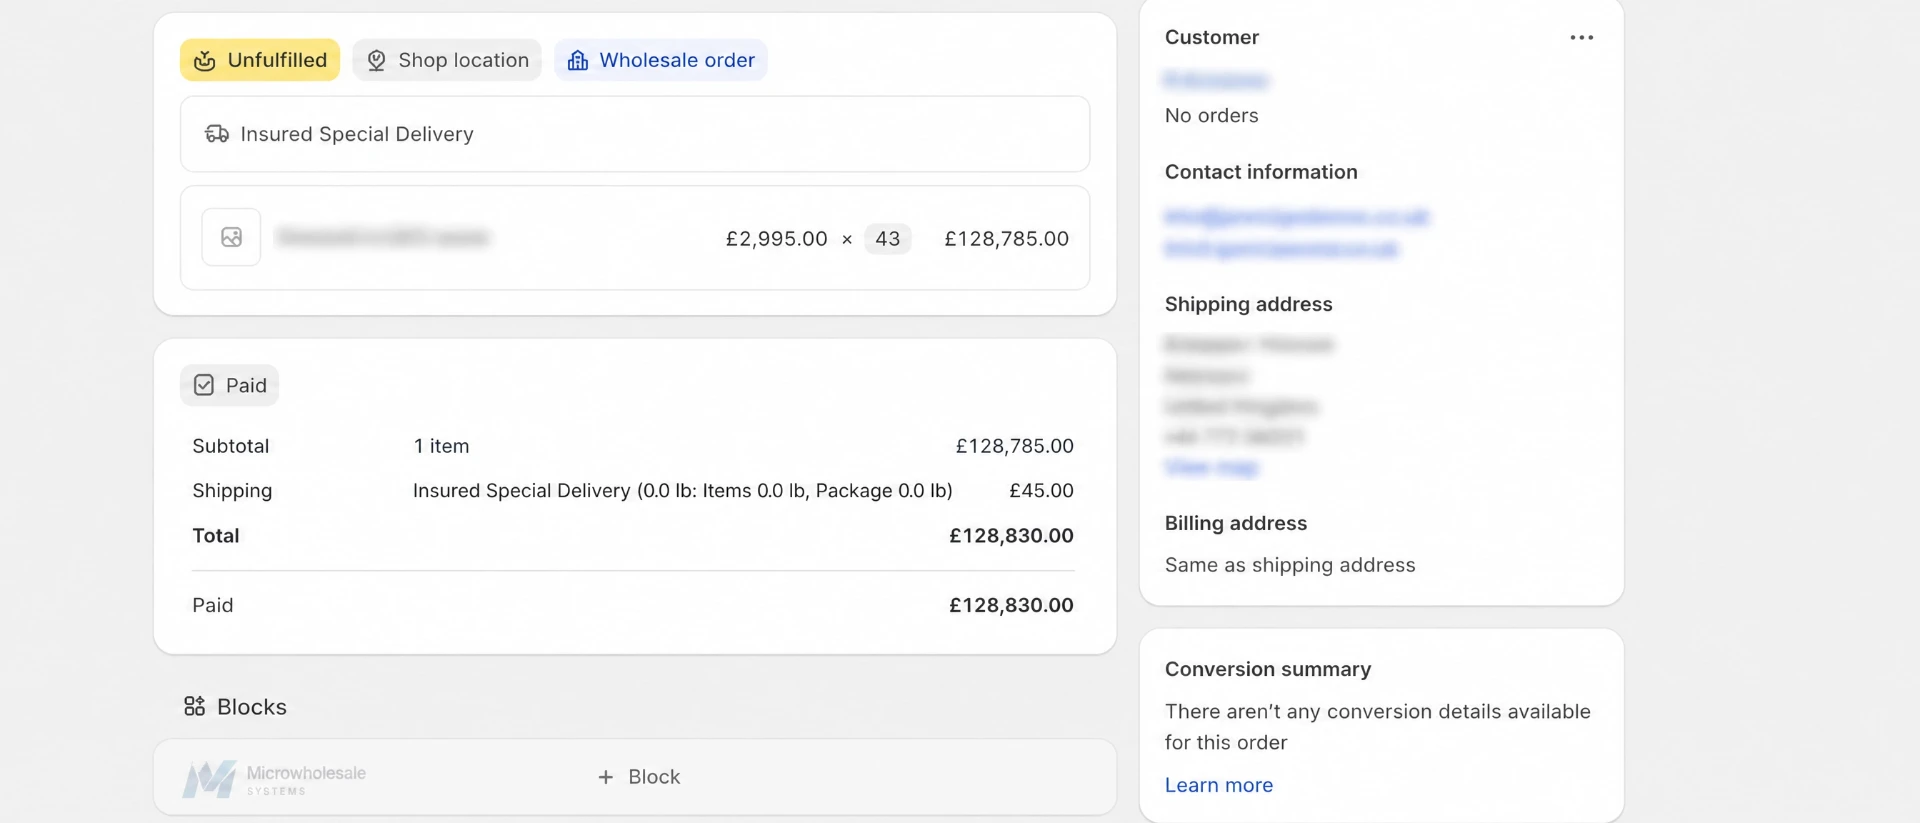Open the product image placeholder thumbnail
This screenshot has width=1920, height=823.
231,237
